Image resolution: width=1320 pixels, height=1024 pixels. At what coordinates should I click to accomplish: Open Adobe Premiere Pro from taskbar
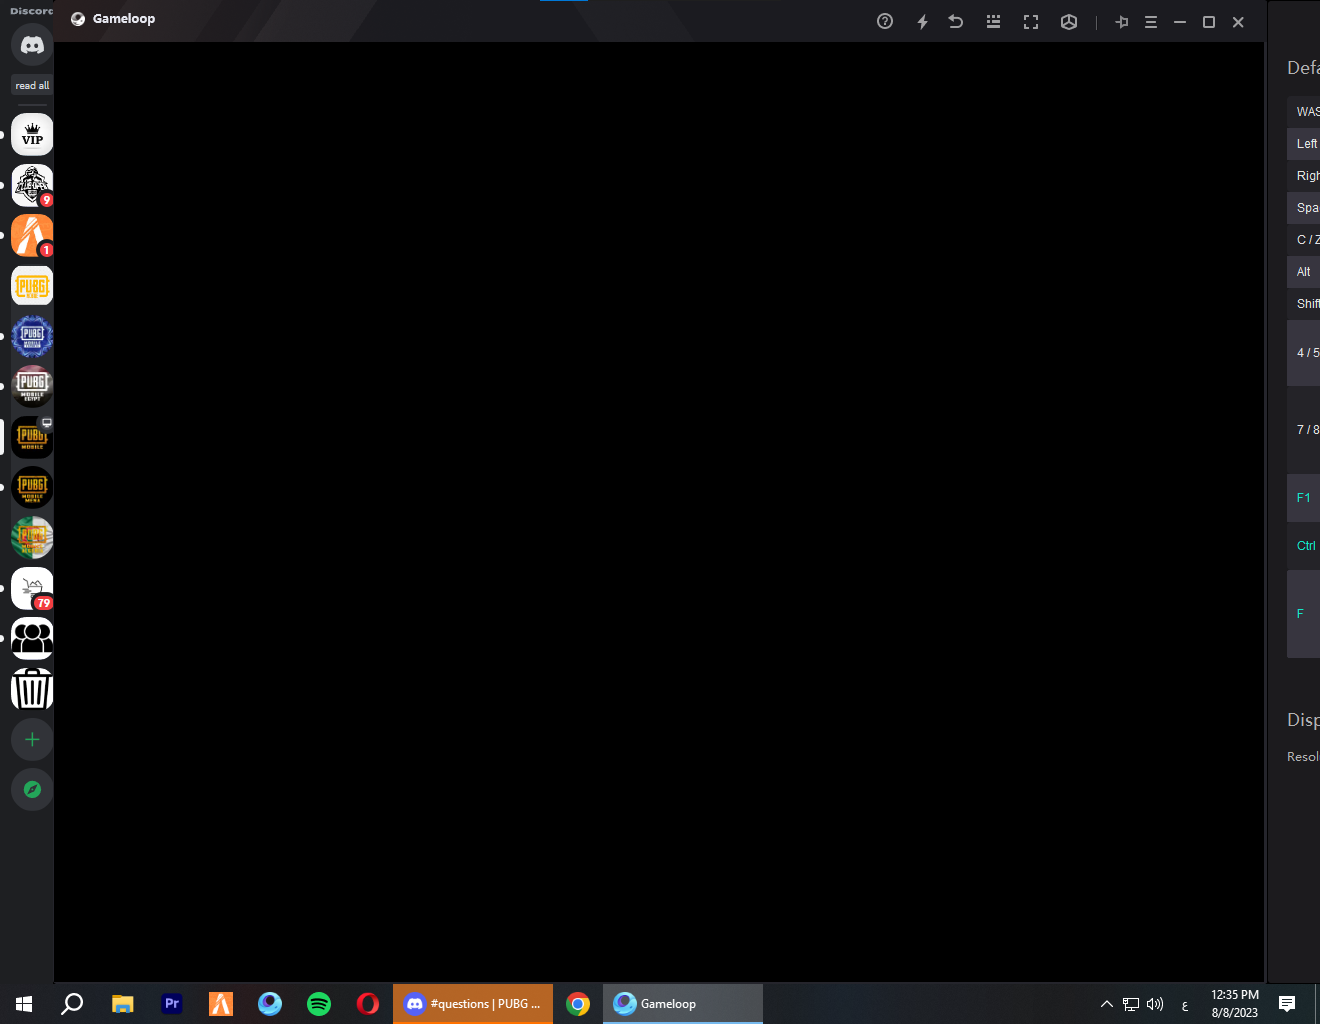point(172,1004)
